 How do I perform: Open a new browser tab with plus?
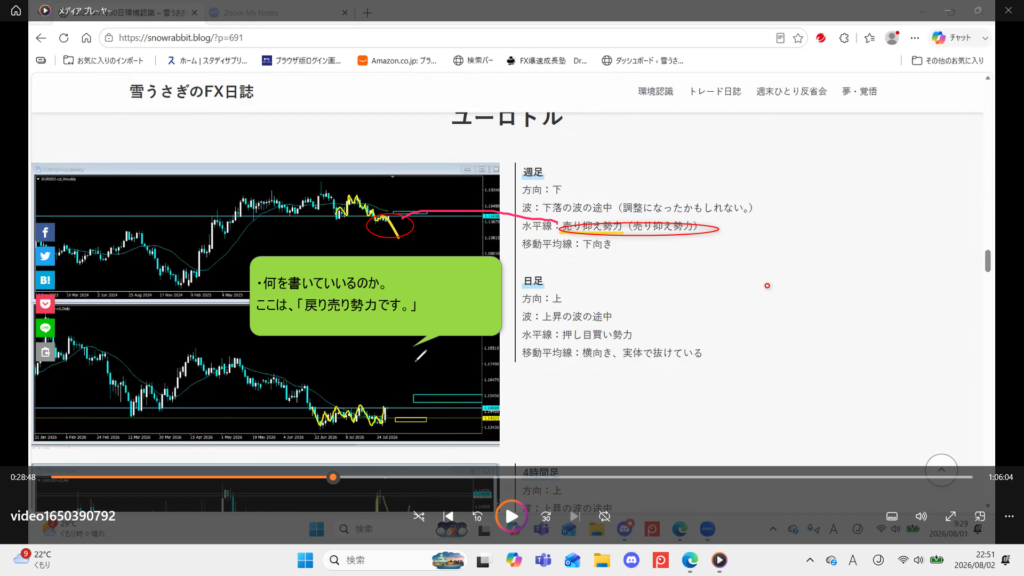click(367, 12)
